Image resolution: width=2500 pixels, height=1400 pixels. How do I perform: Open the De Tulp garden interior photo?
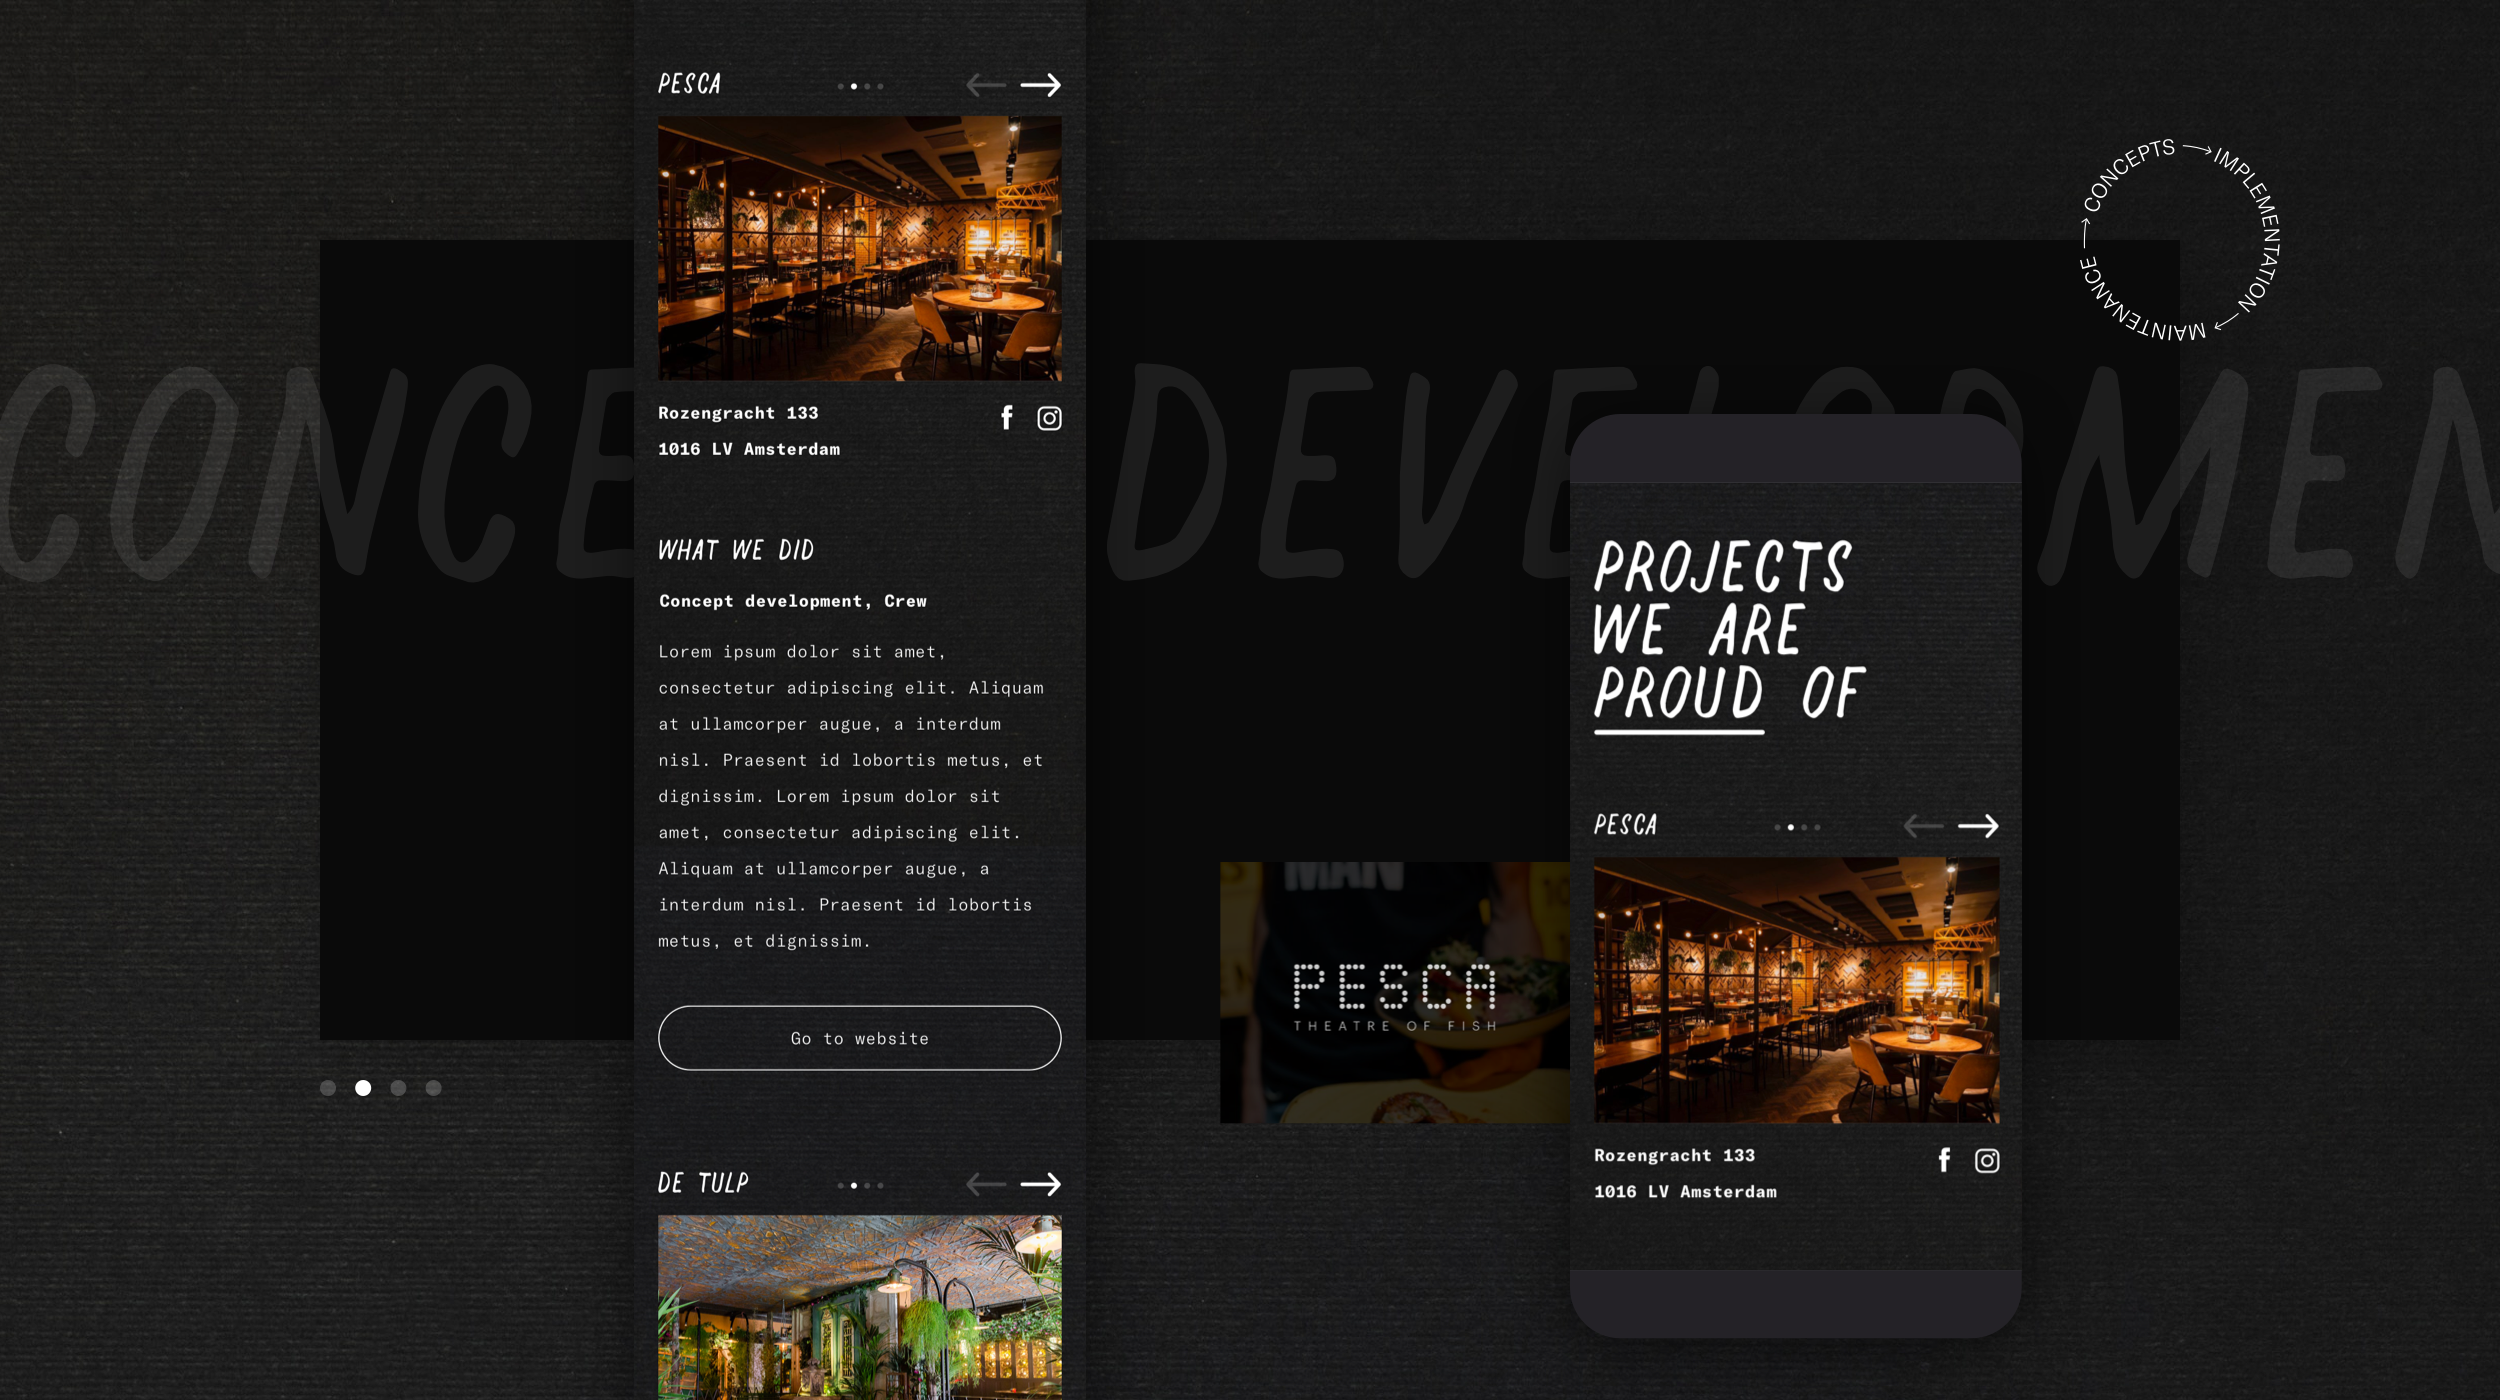pos(860,1308)
